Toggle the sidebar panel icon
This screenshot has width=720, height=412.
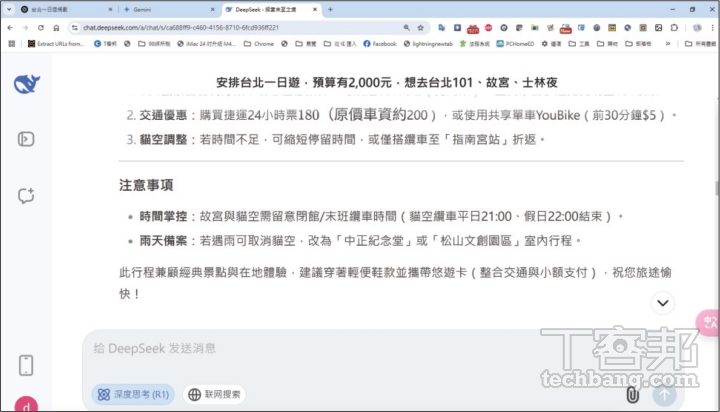coord(26,139)
